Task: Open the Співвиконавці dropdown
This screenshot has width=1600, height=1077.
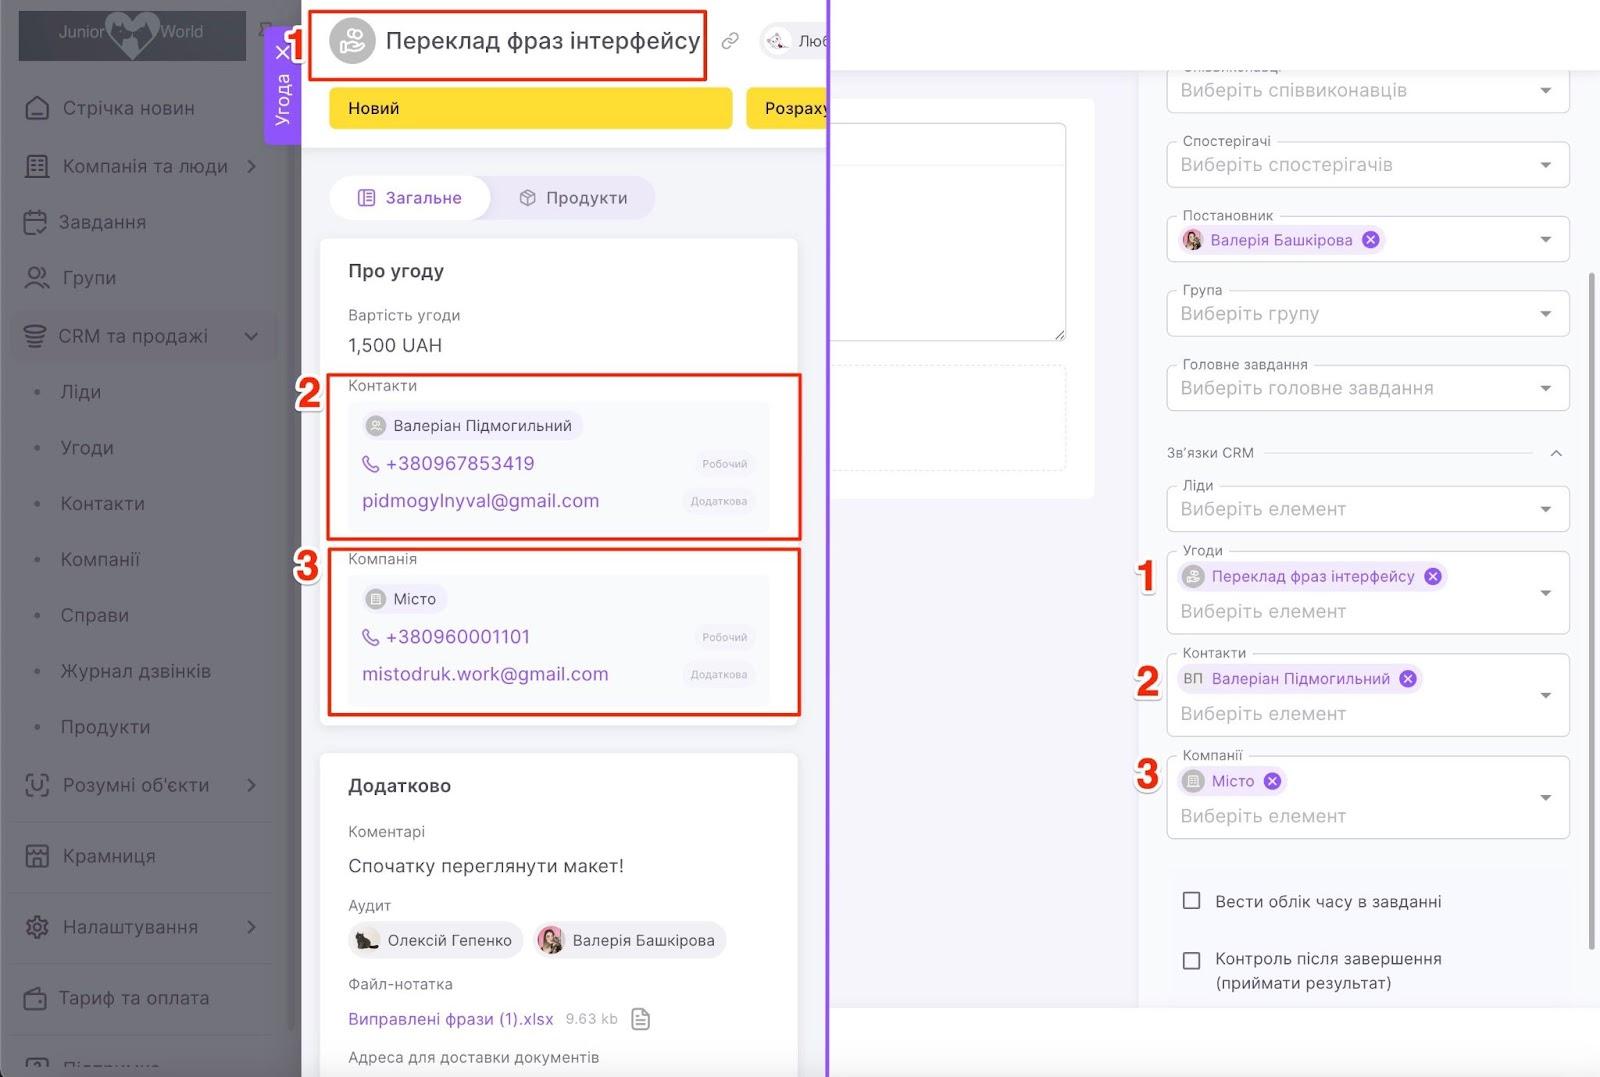Action: [x=1367, y=90]
